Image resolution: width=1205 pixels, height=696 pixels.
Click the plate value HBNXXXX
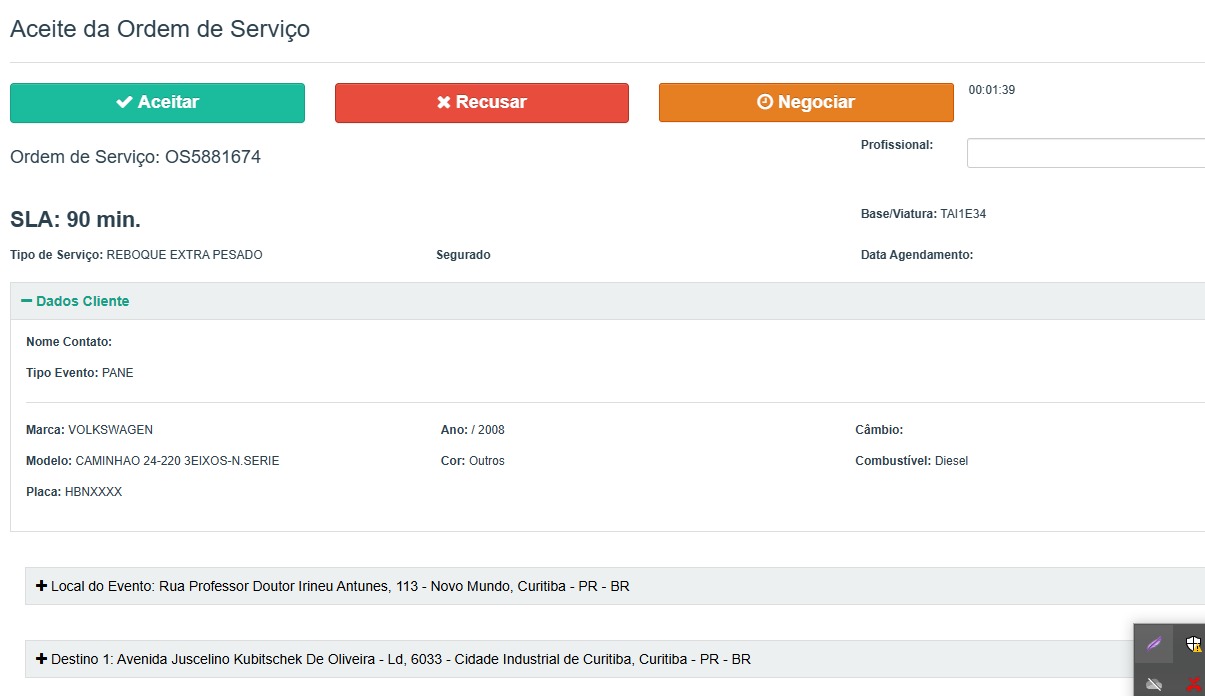(93, 492)
